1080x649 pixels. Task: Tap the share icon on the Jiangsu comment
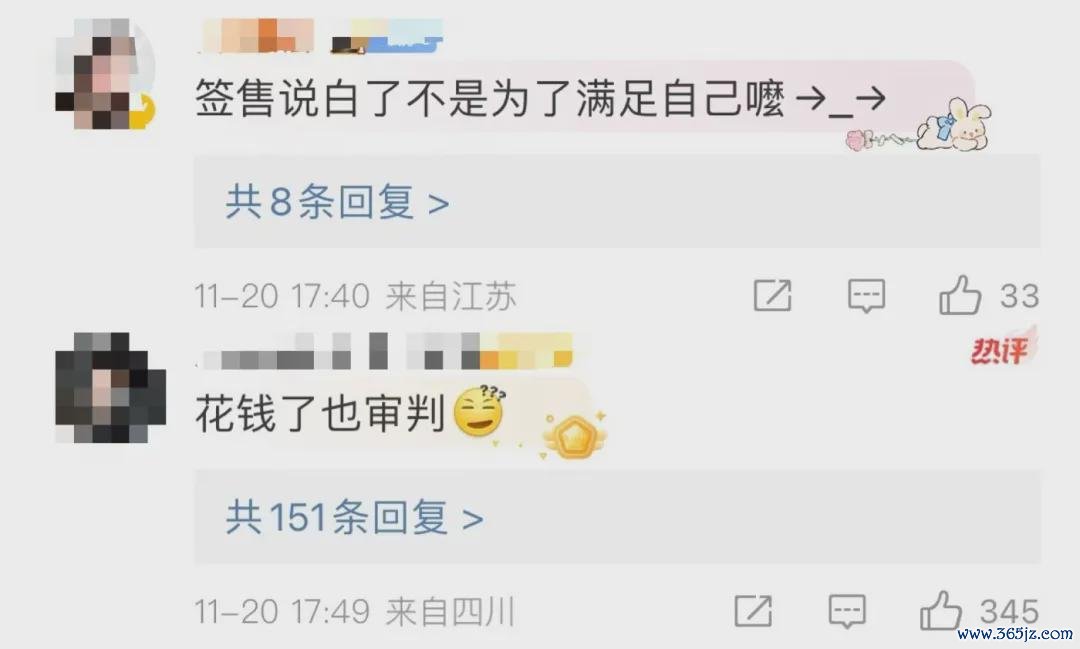coord(773,296)
